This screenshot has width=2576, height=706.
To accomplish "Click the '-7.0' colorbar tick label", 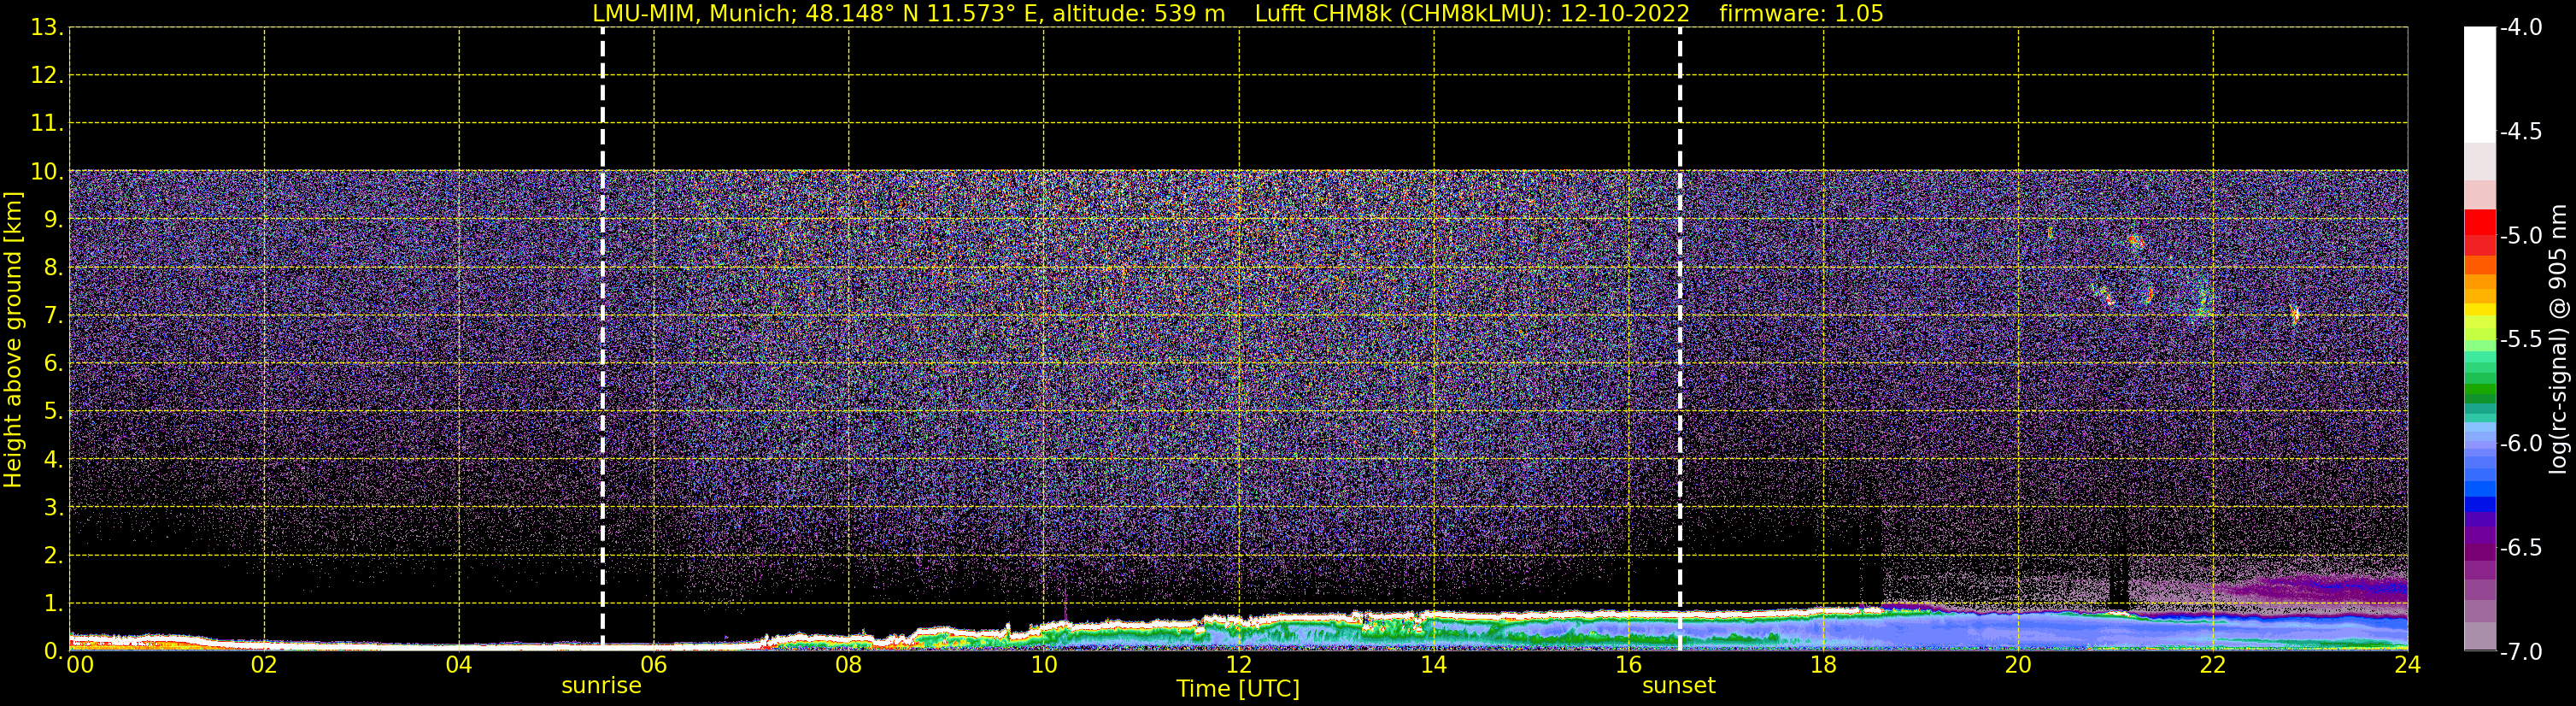I will click(2520, 652).
